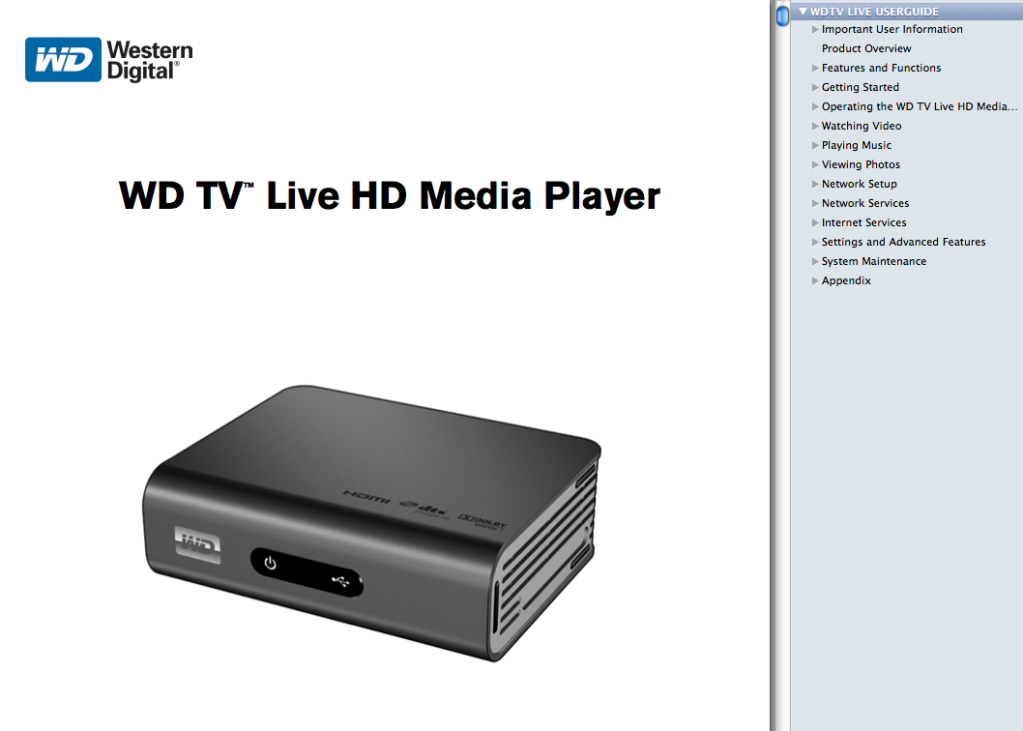Expand the Network Setup triangle
Viewport: 1023px width, 731px height.
815,184
